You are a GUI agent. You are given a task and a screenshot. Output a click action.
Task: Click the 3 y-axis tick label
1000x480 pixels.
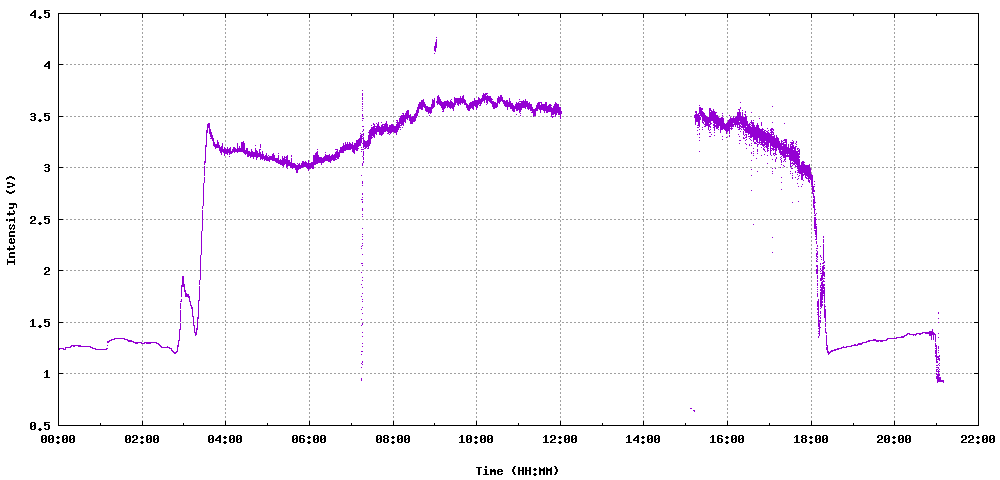pos(47,168)
